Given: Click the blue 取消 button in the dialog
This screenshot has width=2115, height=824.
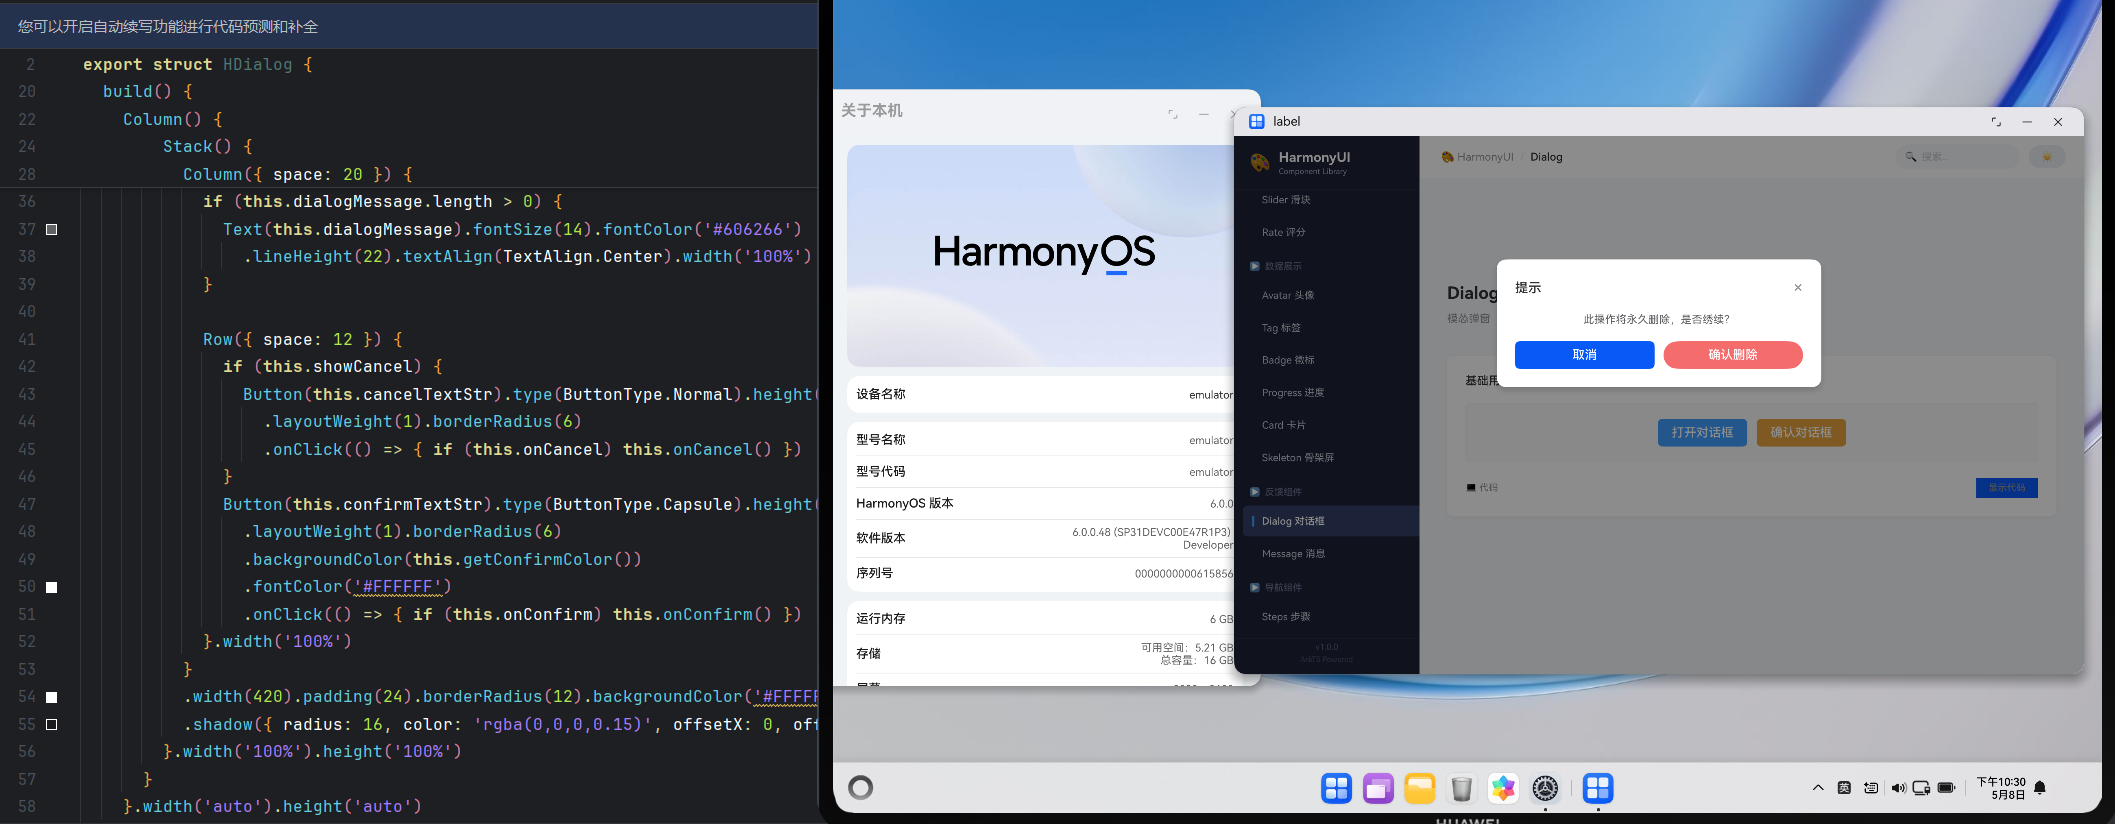Looking at the screenshot, I should click(1584, 355).
